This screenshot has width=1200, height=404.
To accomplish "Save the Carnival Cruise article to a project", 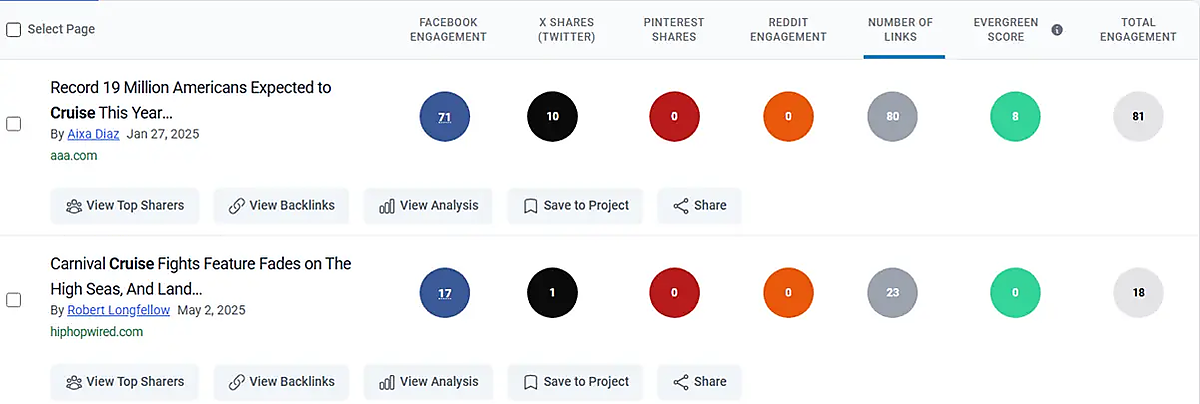I will (x=575, y=382).
